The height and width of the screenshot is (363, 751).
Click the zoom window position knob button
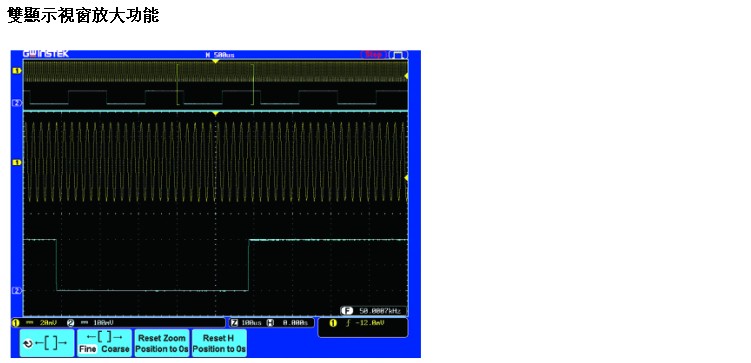point(47,343)
